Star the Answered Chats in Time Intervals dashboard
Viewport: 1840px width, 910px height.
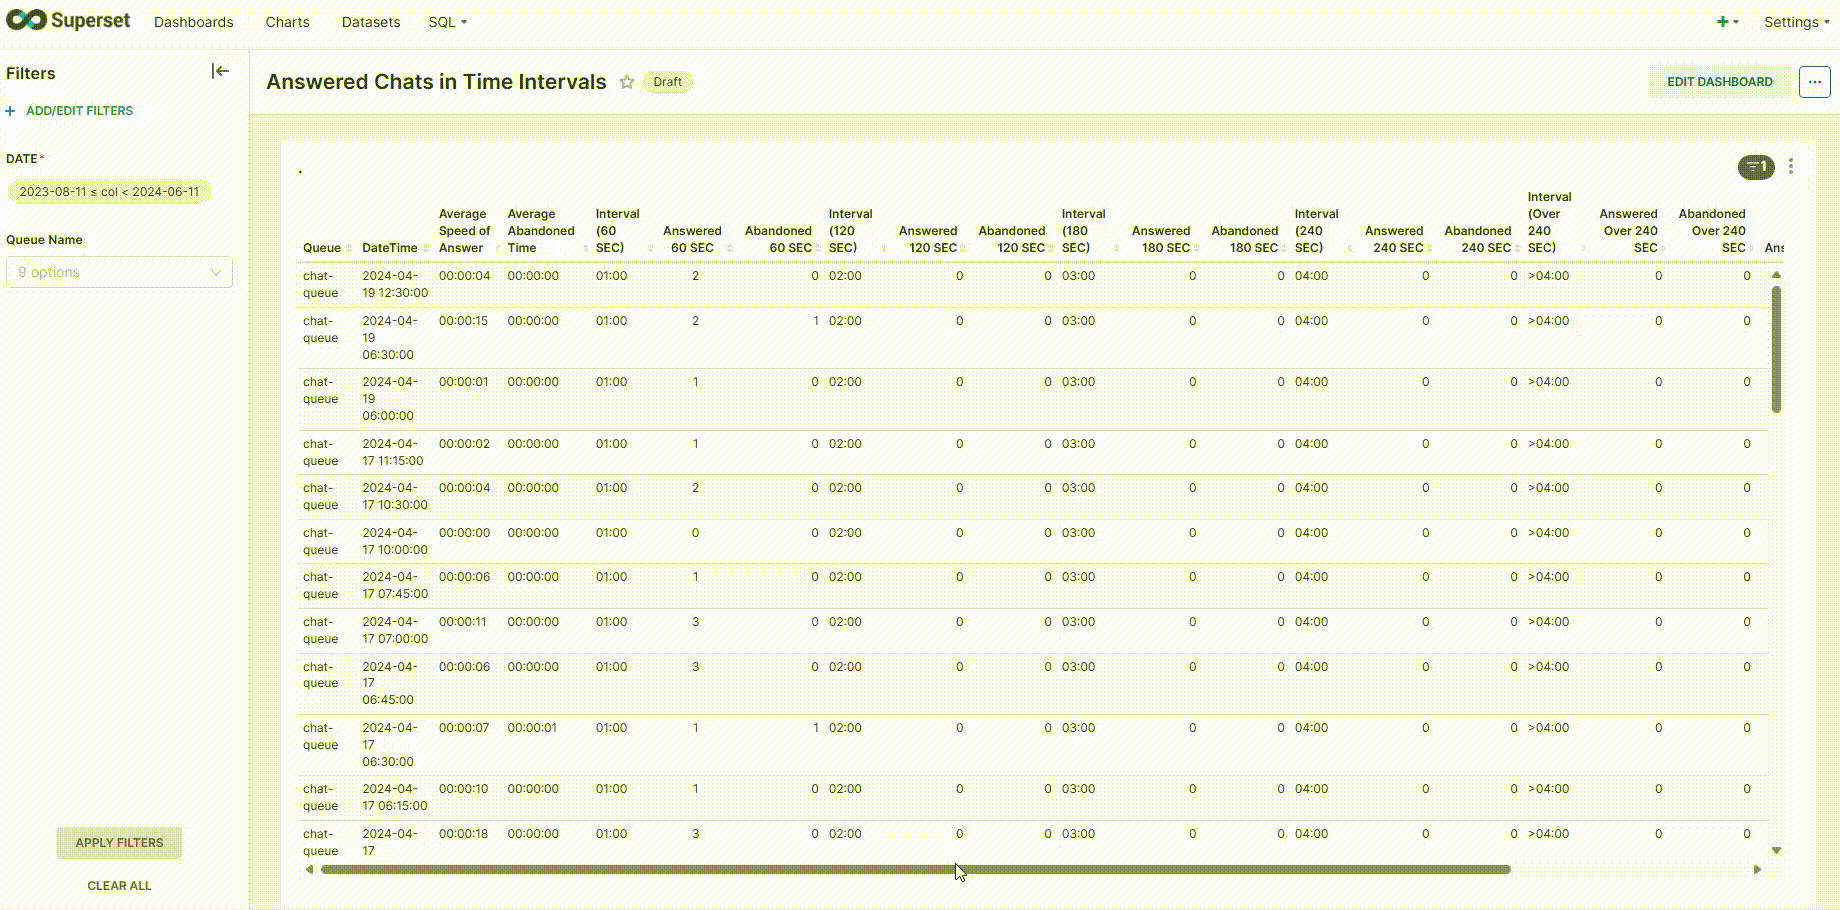(627, 82)
